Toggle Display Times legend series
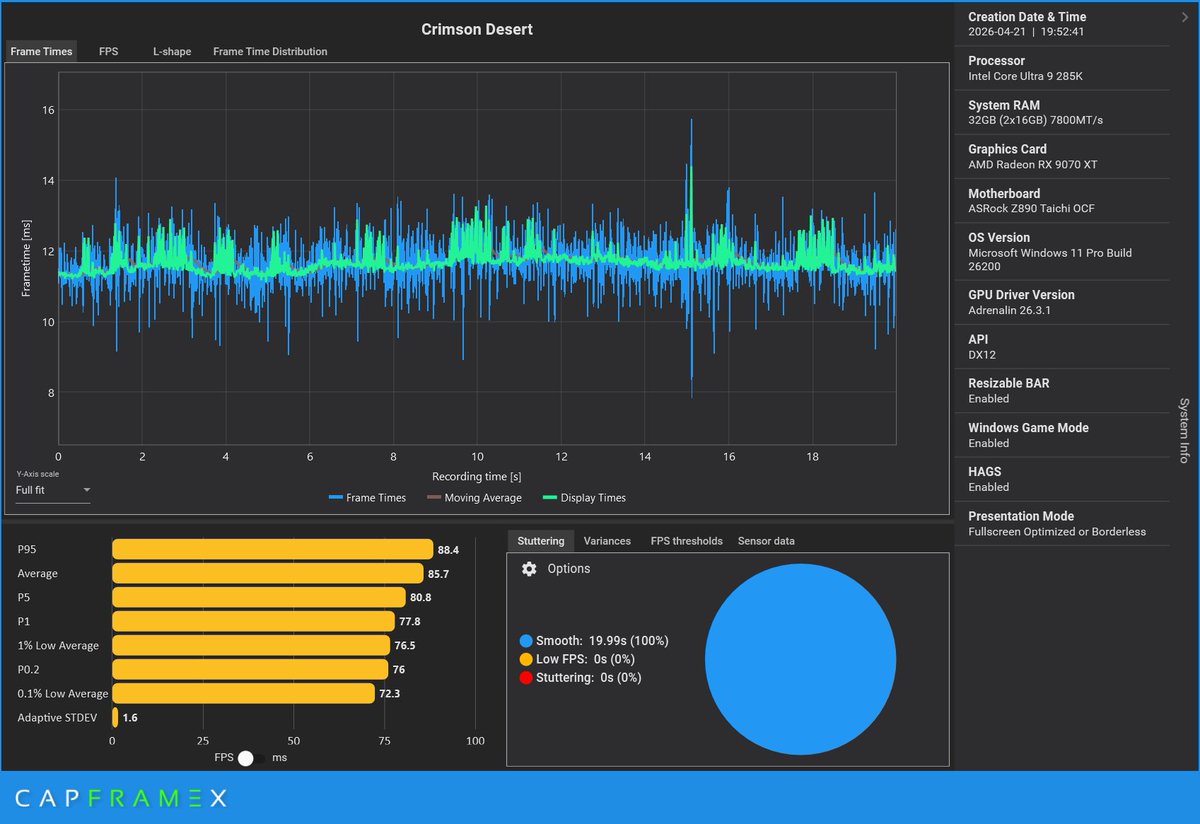 tap(584, 497)
